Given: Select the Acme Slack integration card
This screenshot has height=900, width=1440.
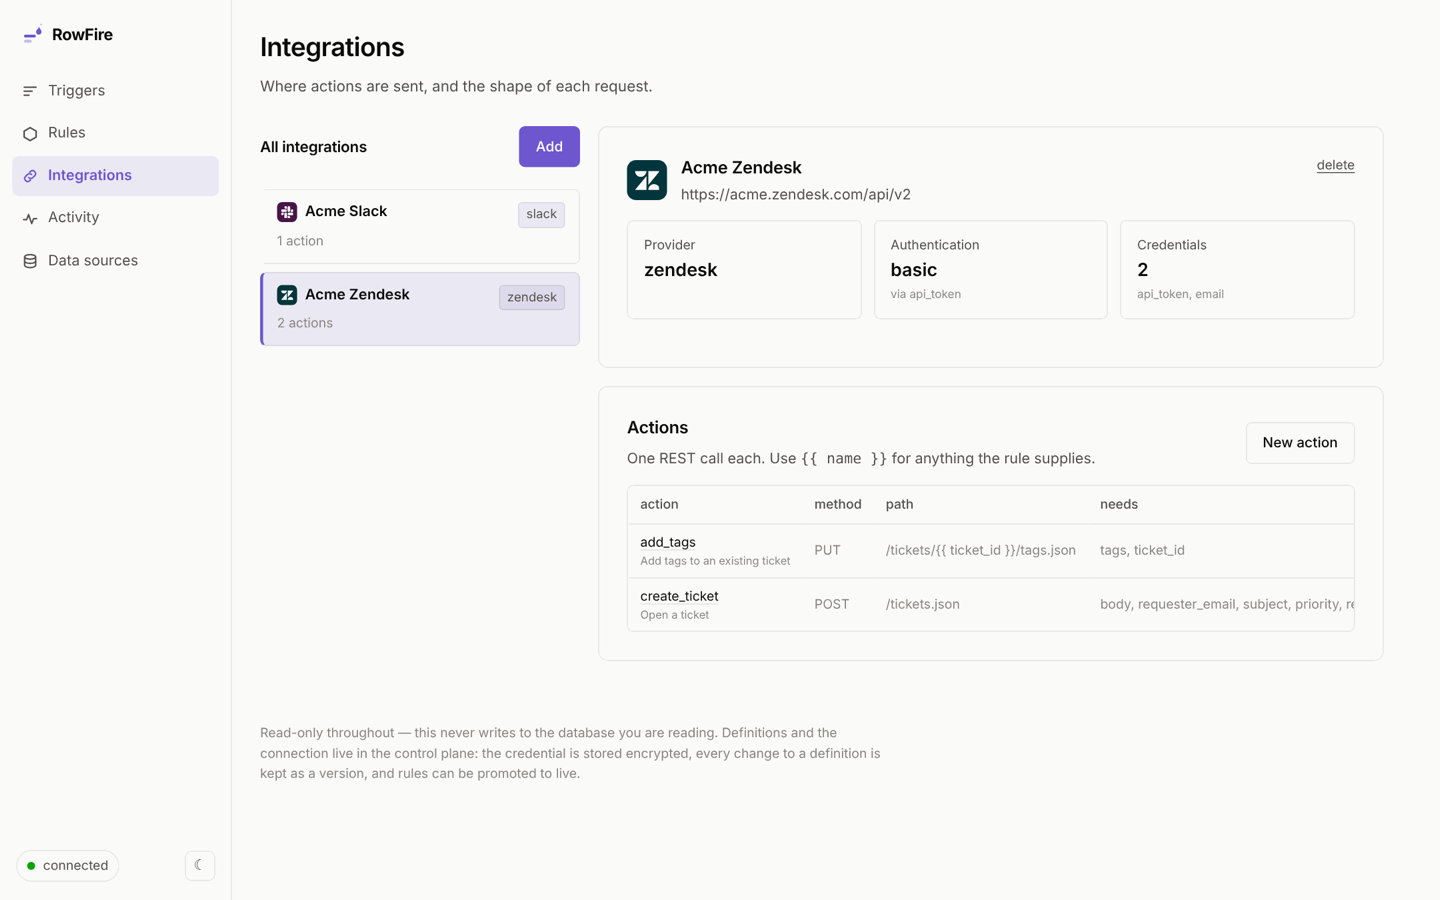Looking at the screenshot, I should point(420,226).
